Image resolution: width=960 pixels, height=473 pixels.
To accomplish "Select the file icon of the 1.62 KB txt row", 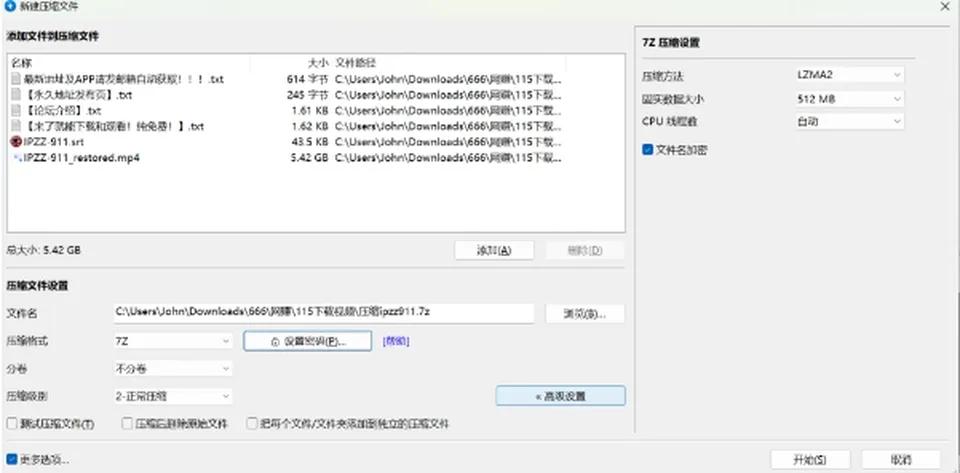I will pos(17,126).
